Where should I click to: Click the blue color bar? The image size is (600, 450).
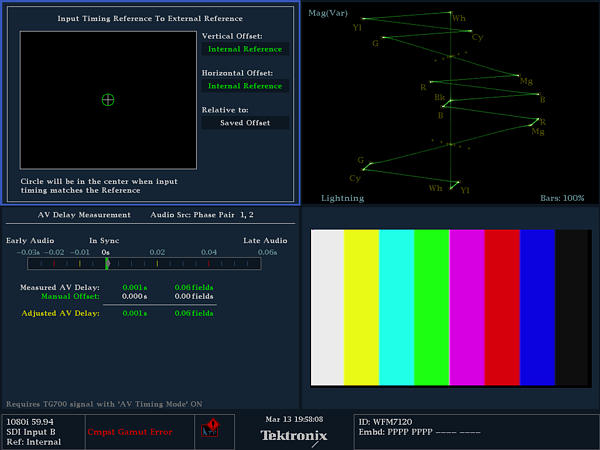(x=538, y=307)
